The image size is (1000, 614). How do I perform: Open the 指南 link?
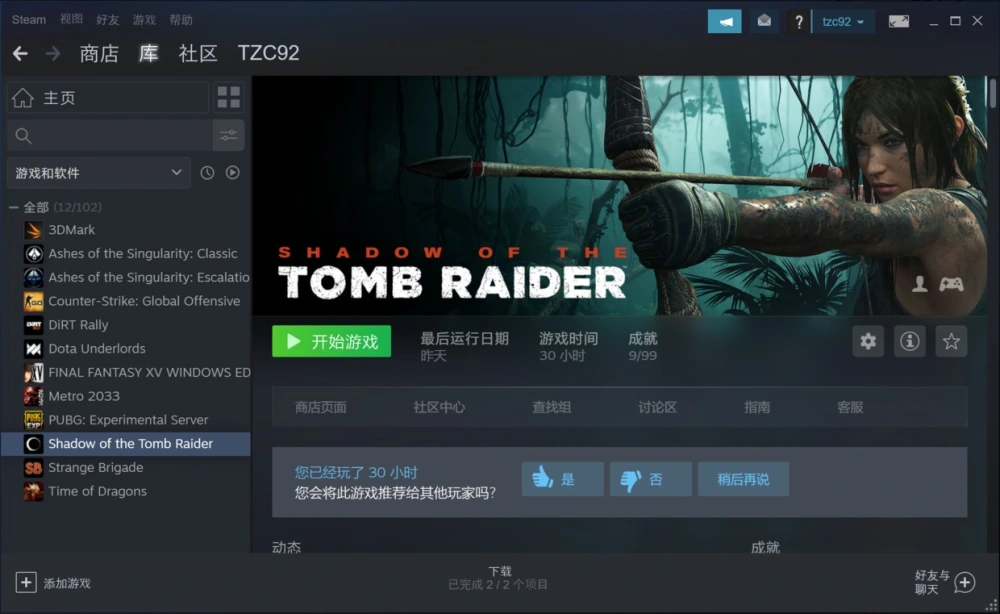click(x=757, y=407)
